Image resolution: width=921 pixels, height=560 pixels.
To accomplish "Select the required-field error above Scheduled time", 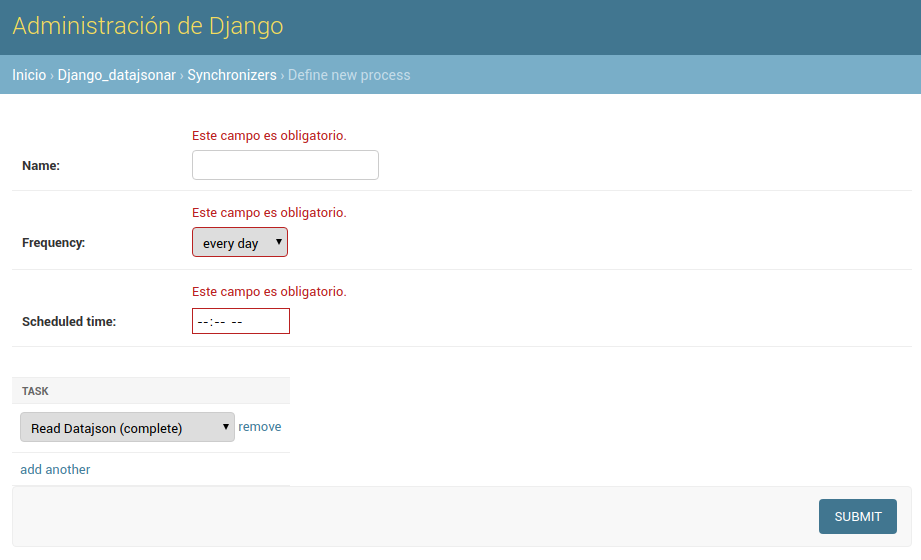I will click(269, 292).
